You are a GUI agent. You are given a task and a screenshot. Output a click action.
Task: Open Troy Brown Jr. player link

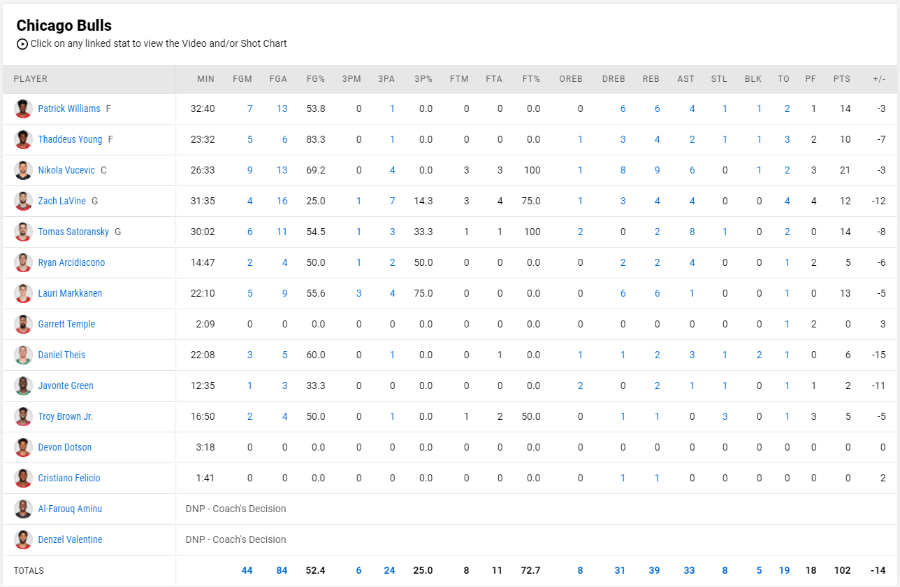point(65,417)
